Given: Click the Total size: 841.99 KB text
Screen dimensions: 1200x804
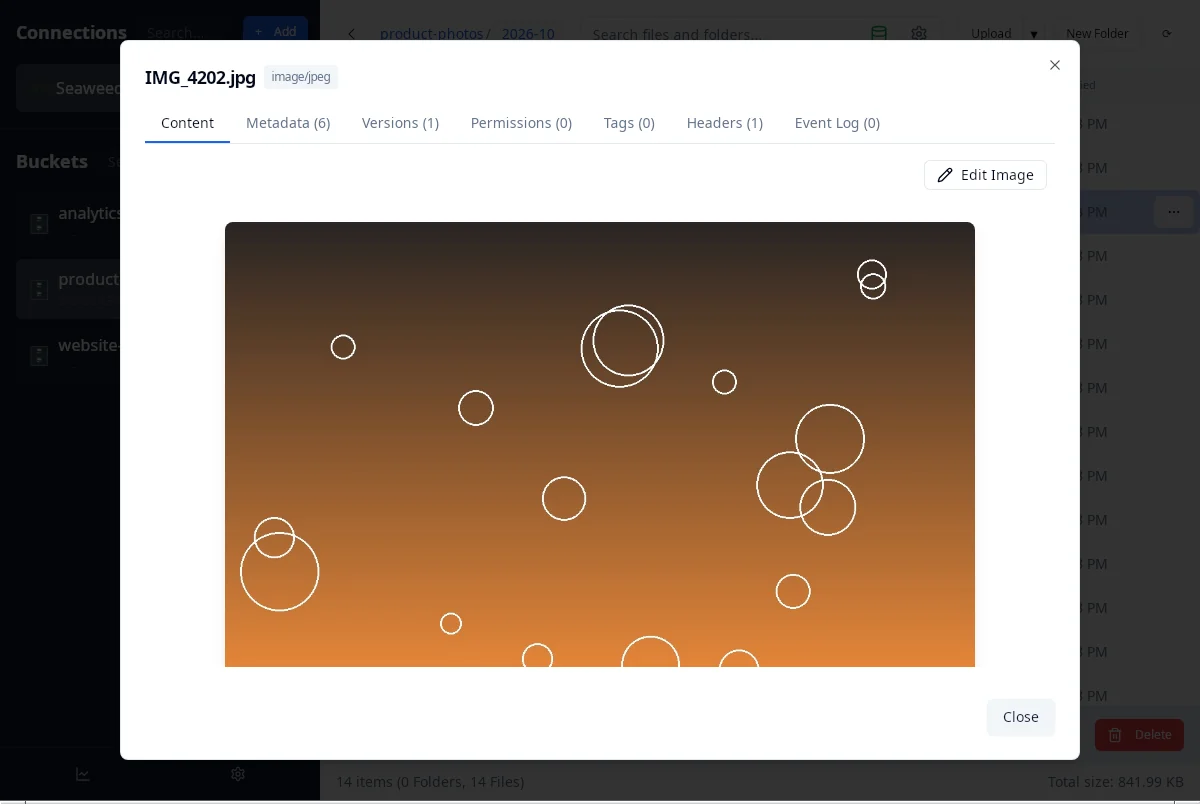Looking at the screenshot, I should tap(1116, 782).
